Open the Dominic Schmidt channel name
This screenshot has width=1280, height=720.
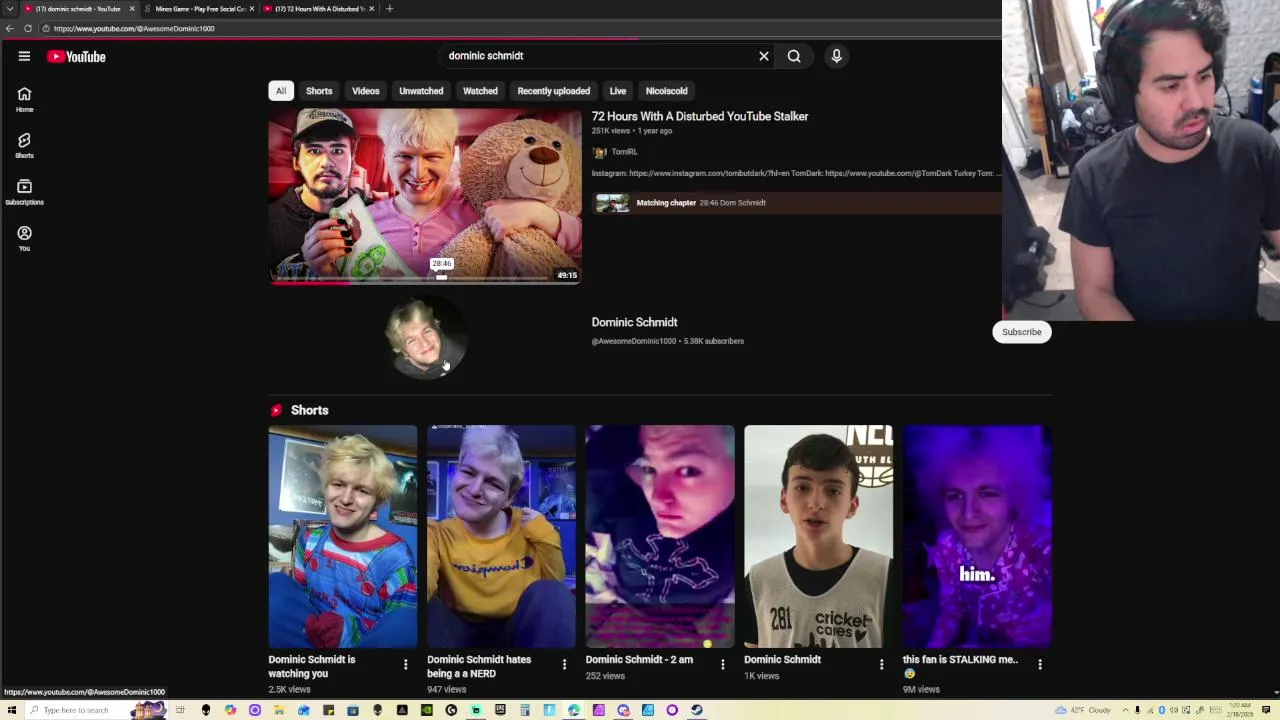pos(634,322)
